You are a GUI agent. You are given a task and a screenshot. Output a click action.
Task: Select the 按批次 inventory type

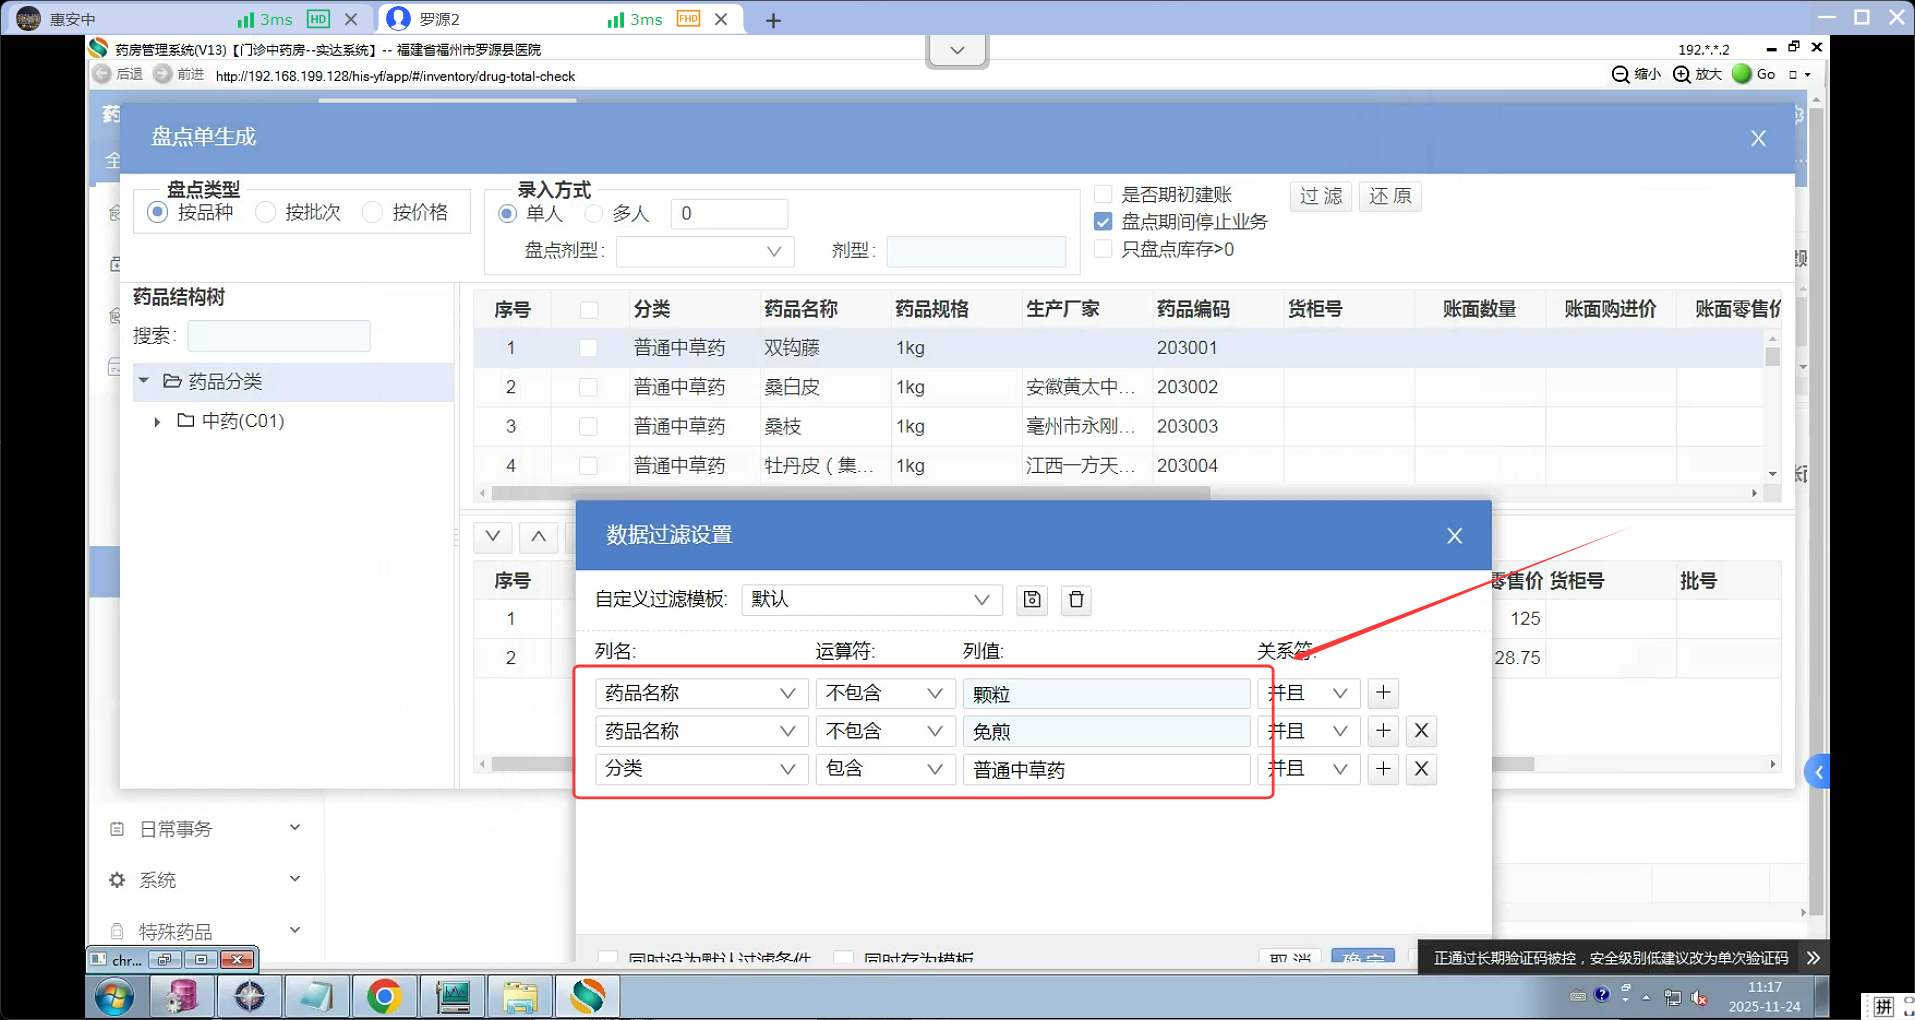pyautogui.click(x=265, y=212)
